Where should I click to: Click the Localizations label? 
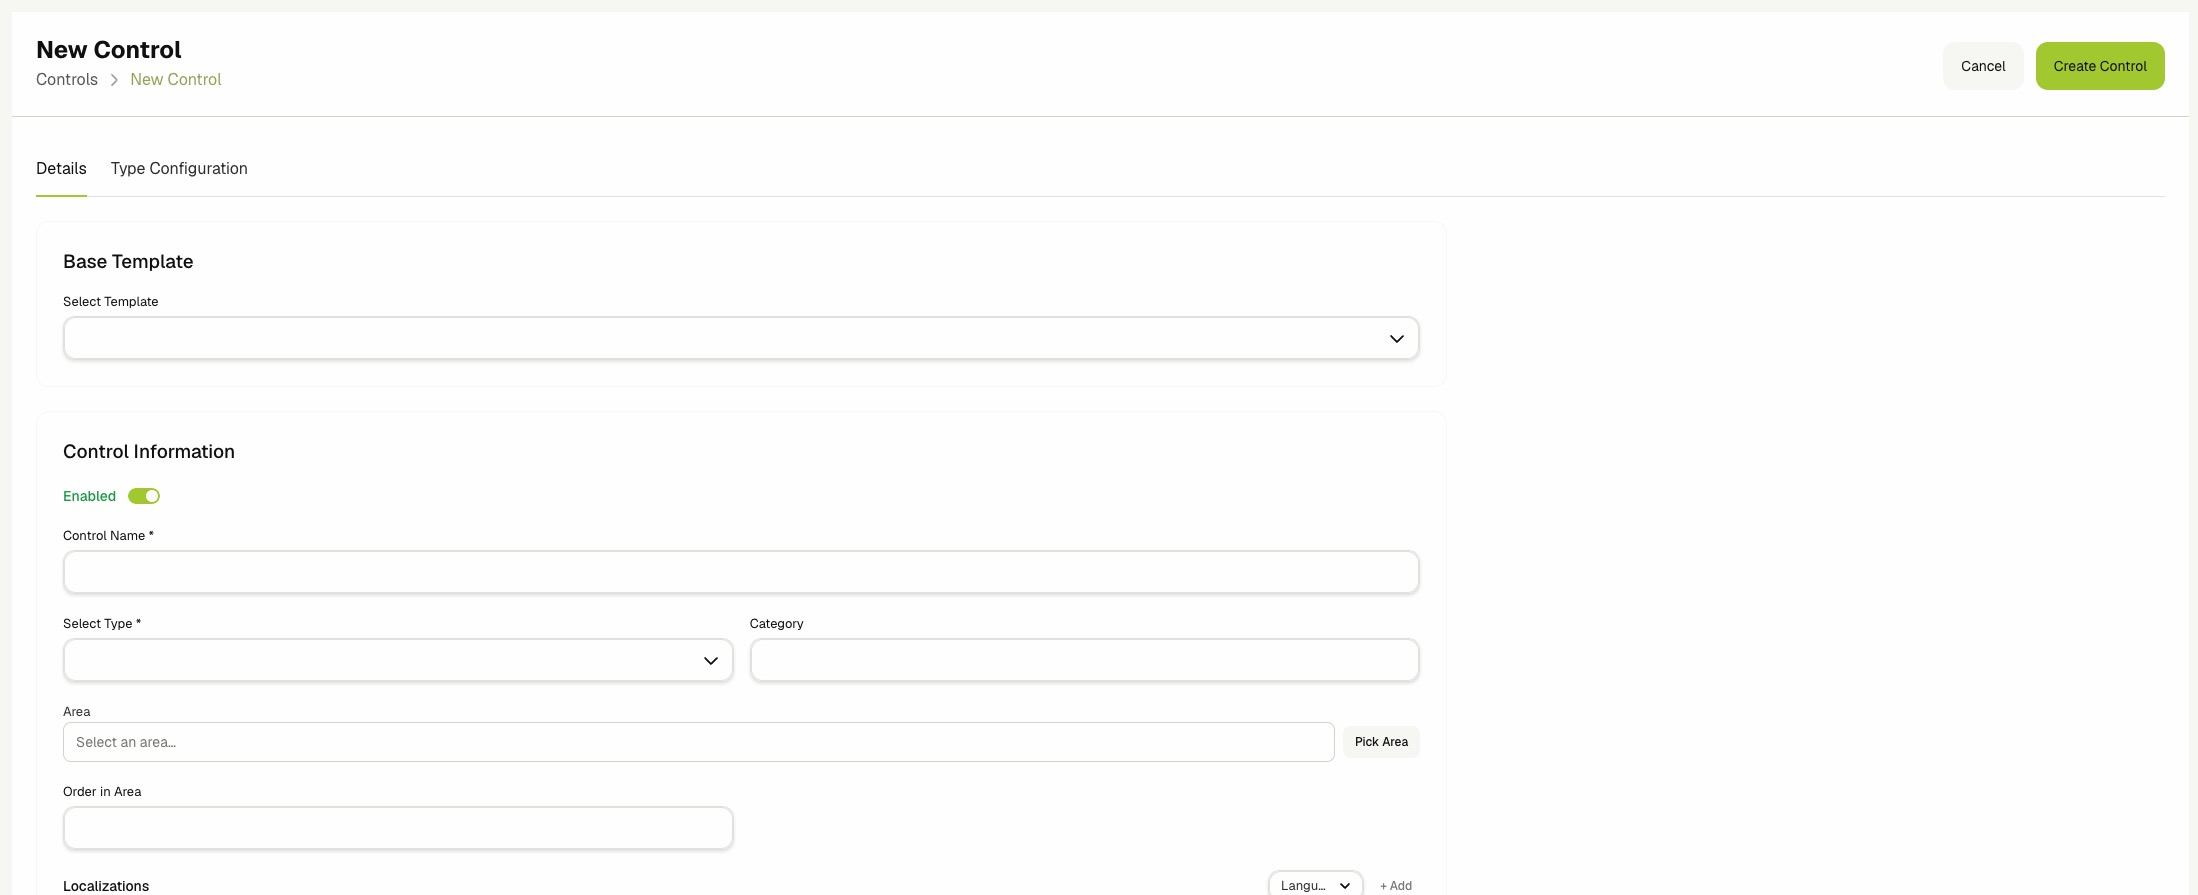(106, 886)
